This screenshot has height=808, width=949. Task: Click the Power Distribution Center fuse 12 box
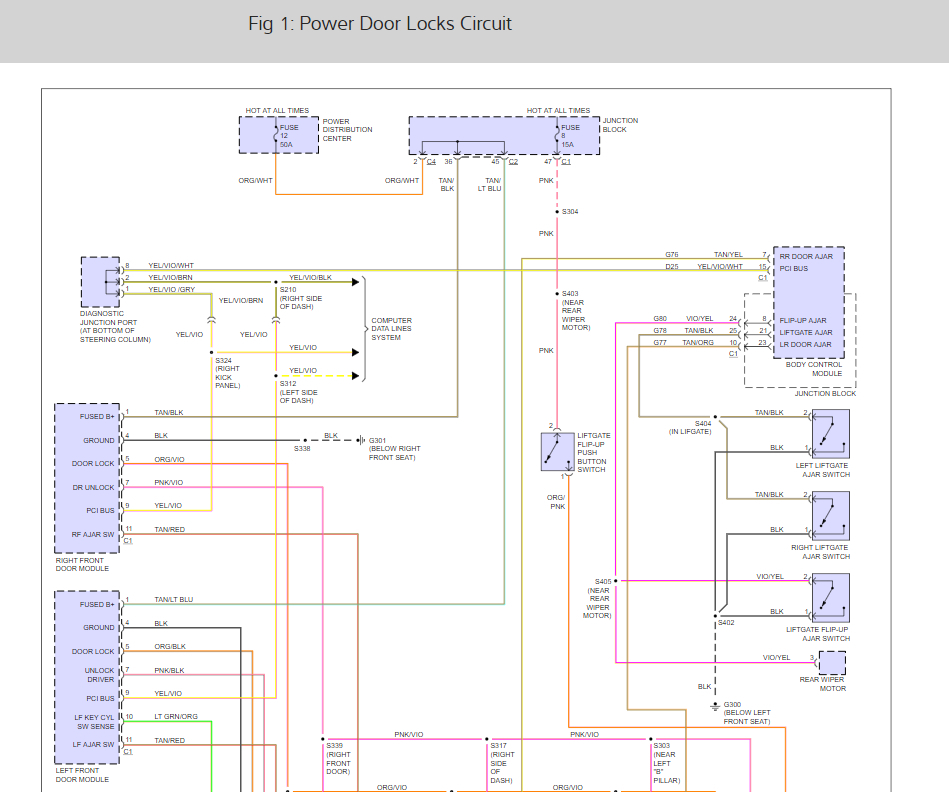pos(278,135)
